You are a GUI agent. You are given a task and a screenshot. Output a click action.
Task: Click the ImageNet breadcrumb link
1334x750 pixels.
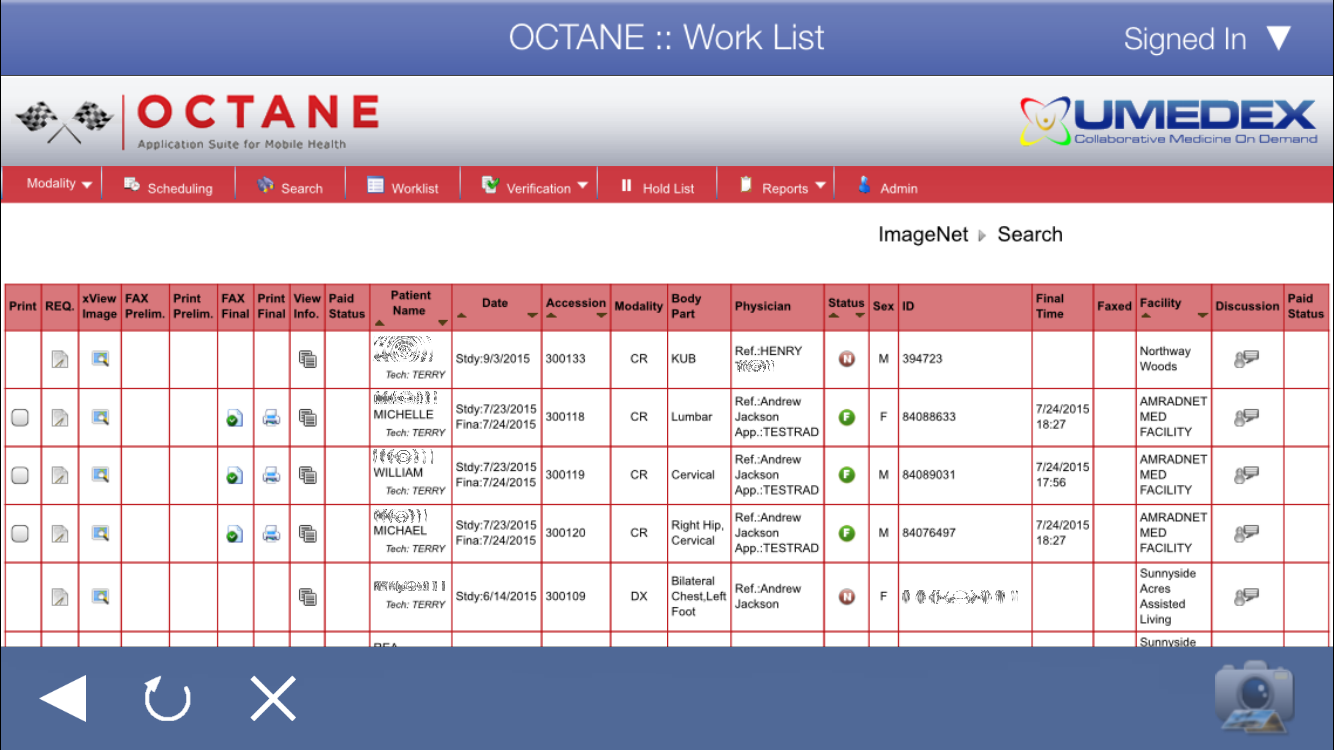click(x=922, y=235)
